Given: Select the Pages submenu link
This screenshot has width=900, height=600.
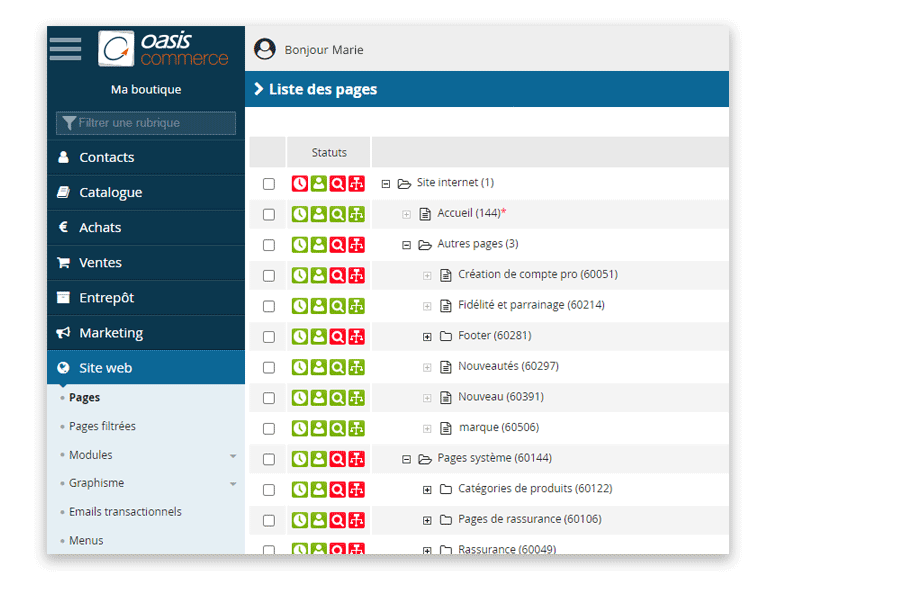Looking at the screenshot, I should (x=84, y=397).
